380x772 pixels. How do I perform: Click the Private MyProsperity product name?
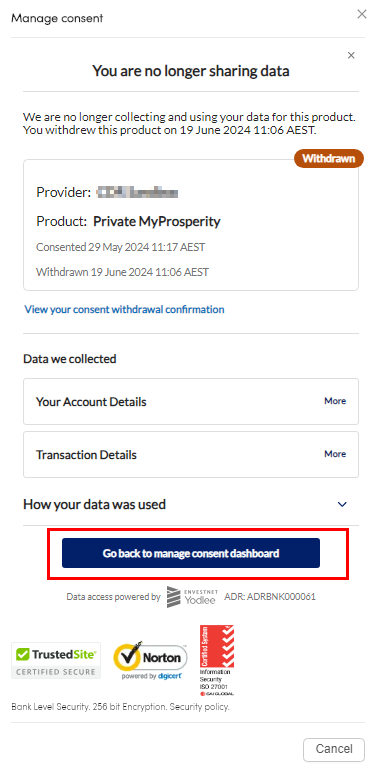[157, 222]
